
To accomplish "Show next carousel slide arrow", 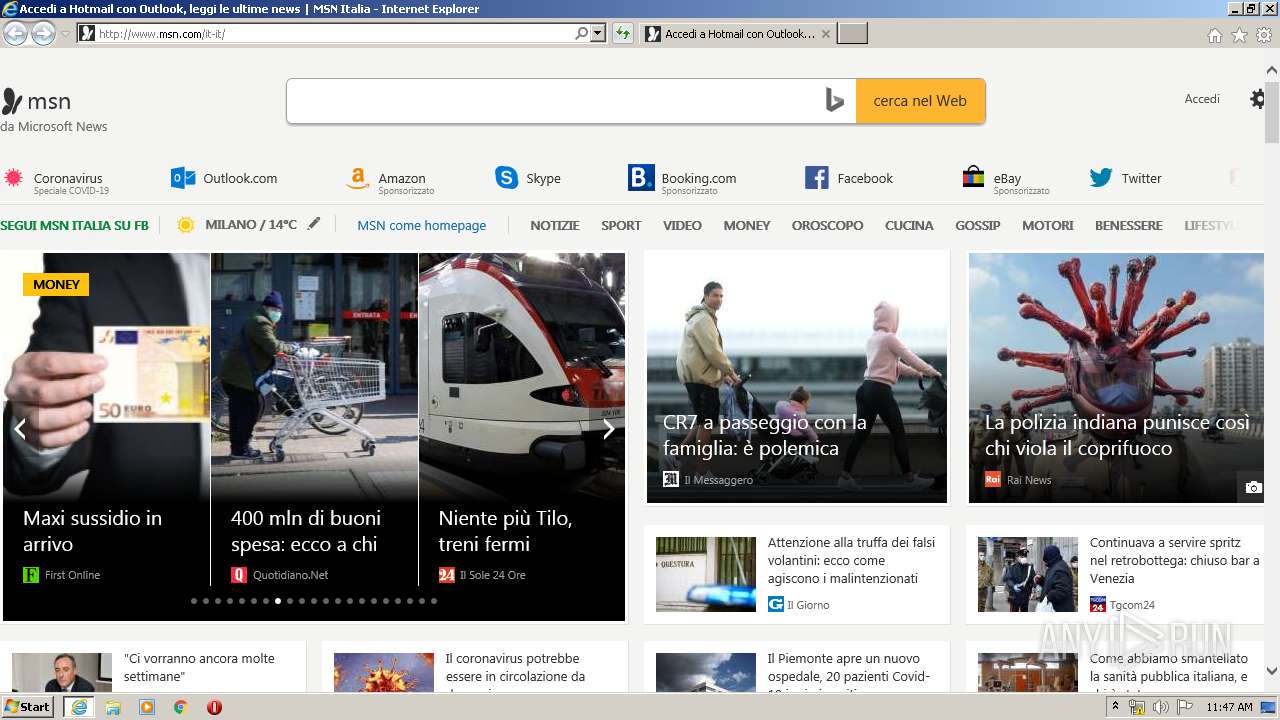I will [x=607, y=429].
